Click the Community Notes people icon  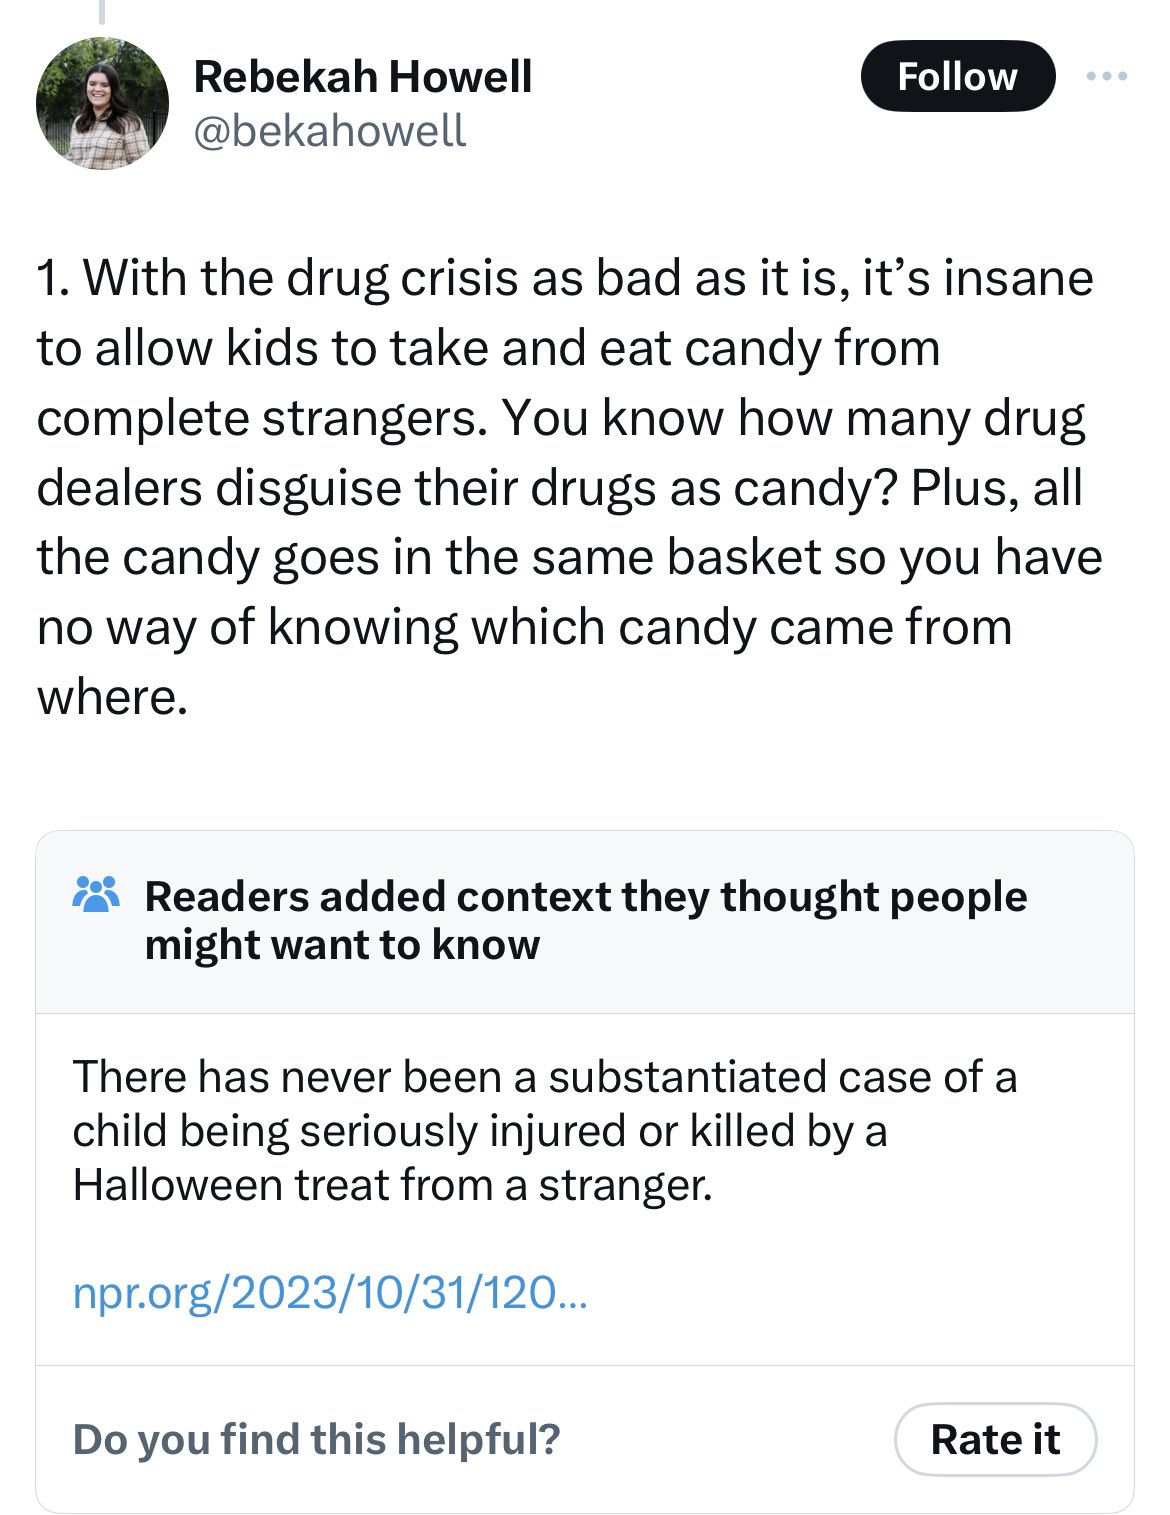coord(96,895)
